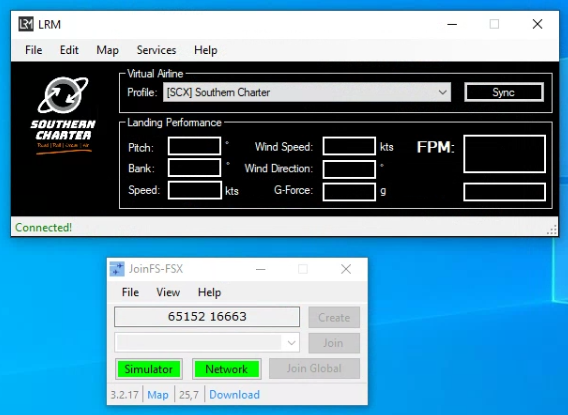Viewport: 568px width, 415px height.
Task: Click the Southern Charter logo image
Action: 63,115
